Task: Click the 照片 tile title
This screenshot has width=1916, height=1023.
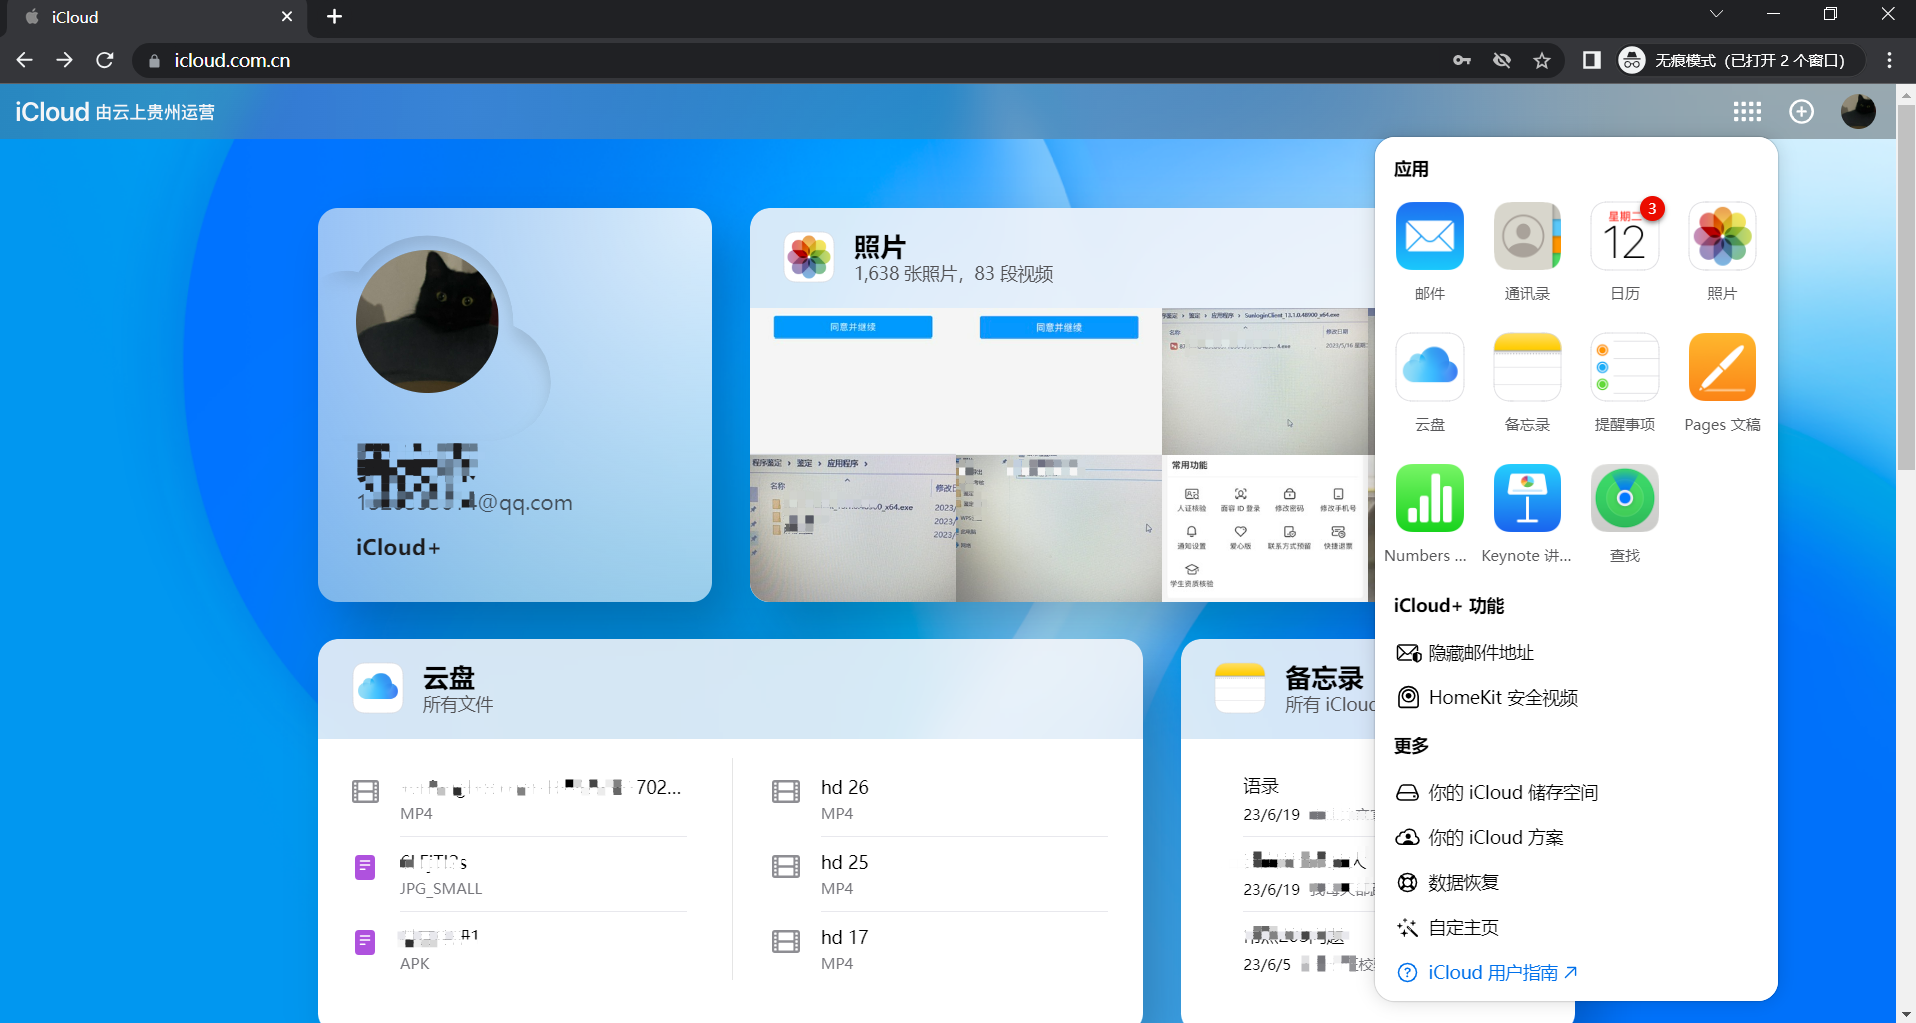Action: tap(879, 247)
